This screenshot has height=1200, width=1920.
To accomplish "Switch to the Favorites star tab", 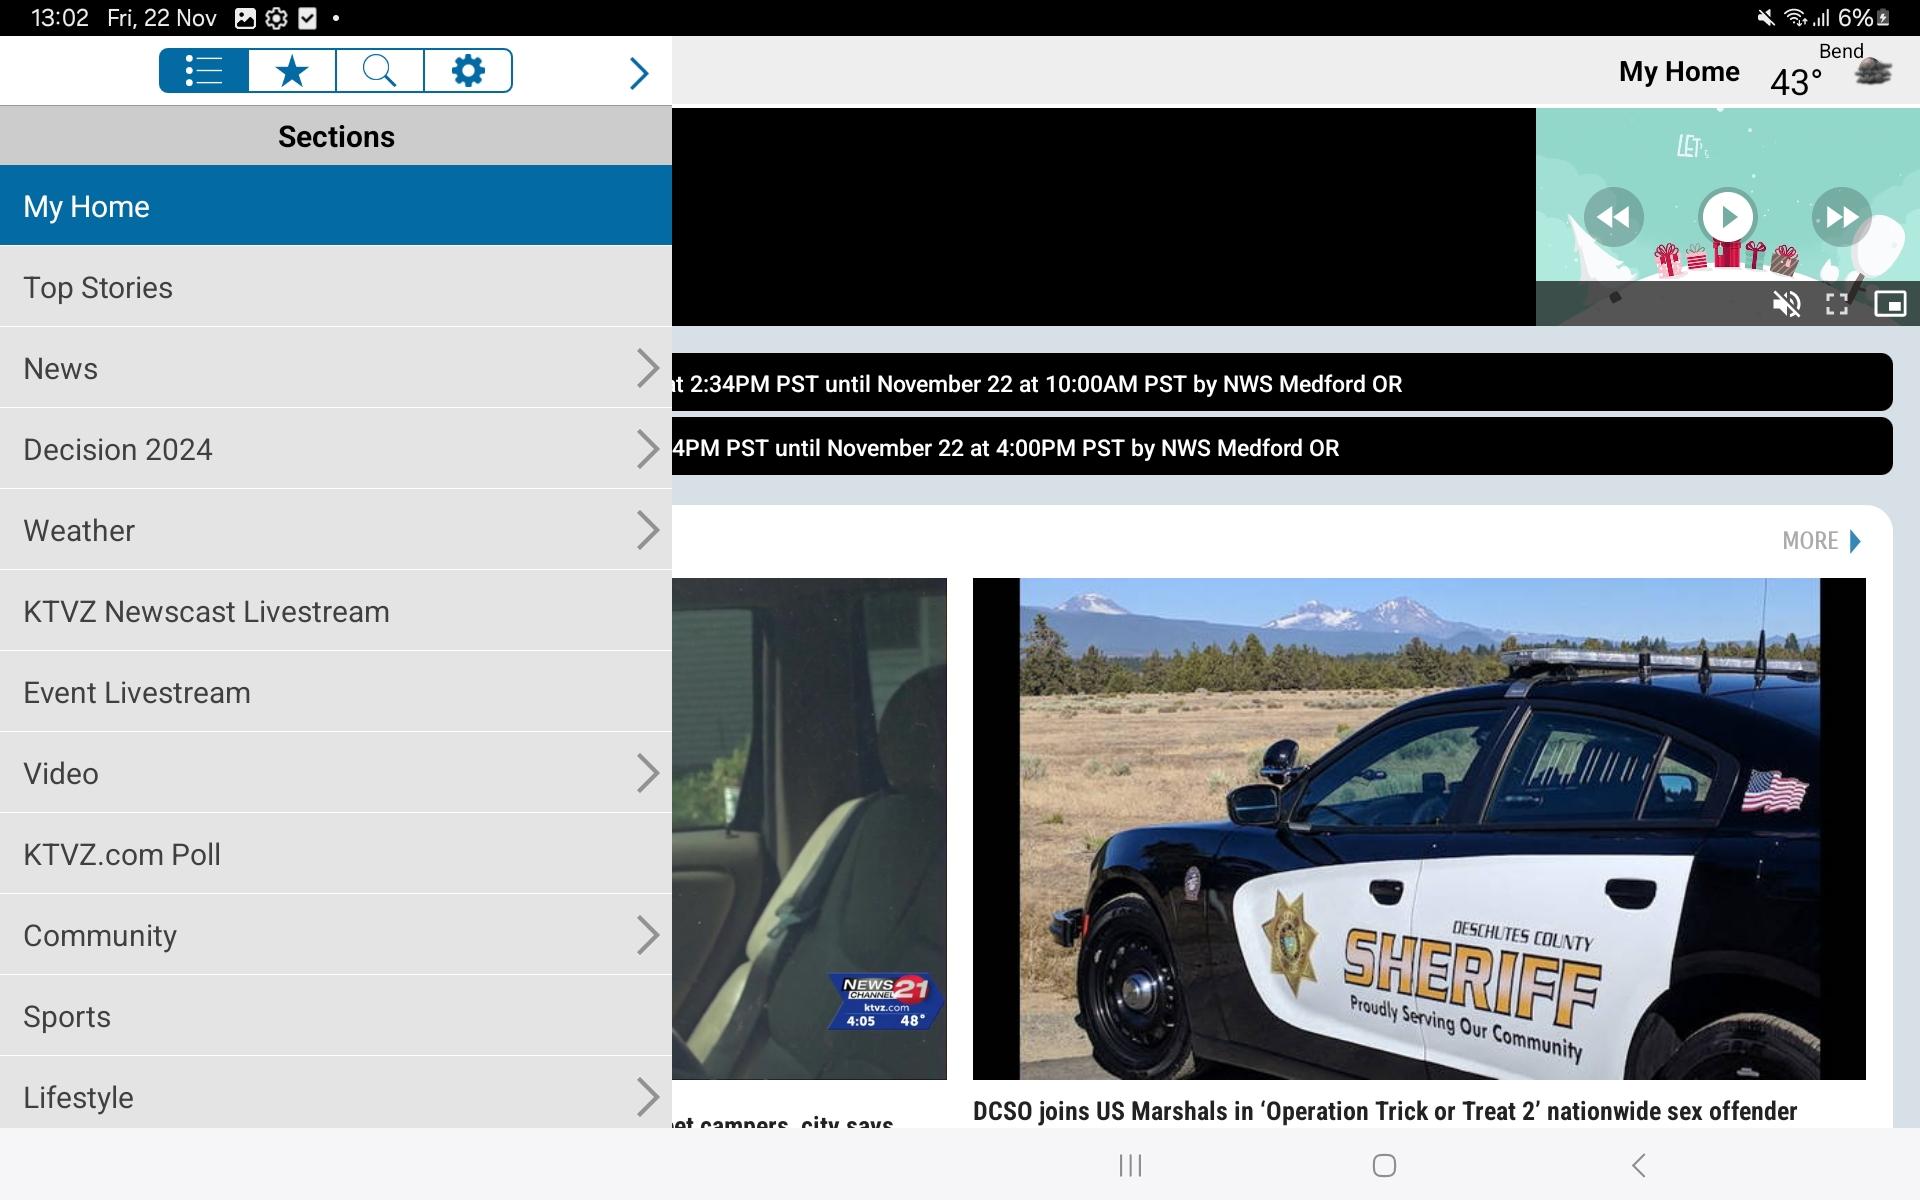I will click(292, 71).
